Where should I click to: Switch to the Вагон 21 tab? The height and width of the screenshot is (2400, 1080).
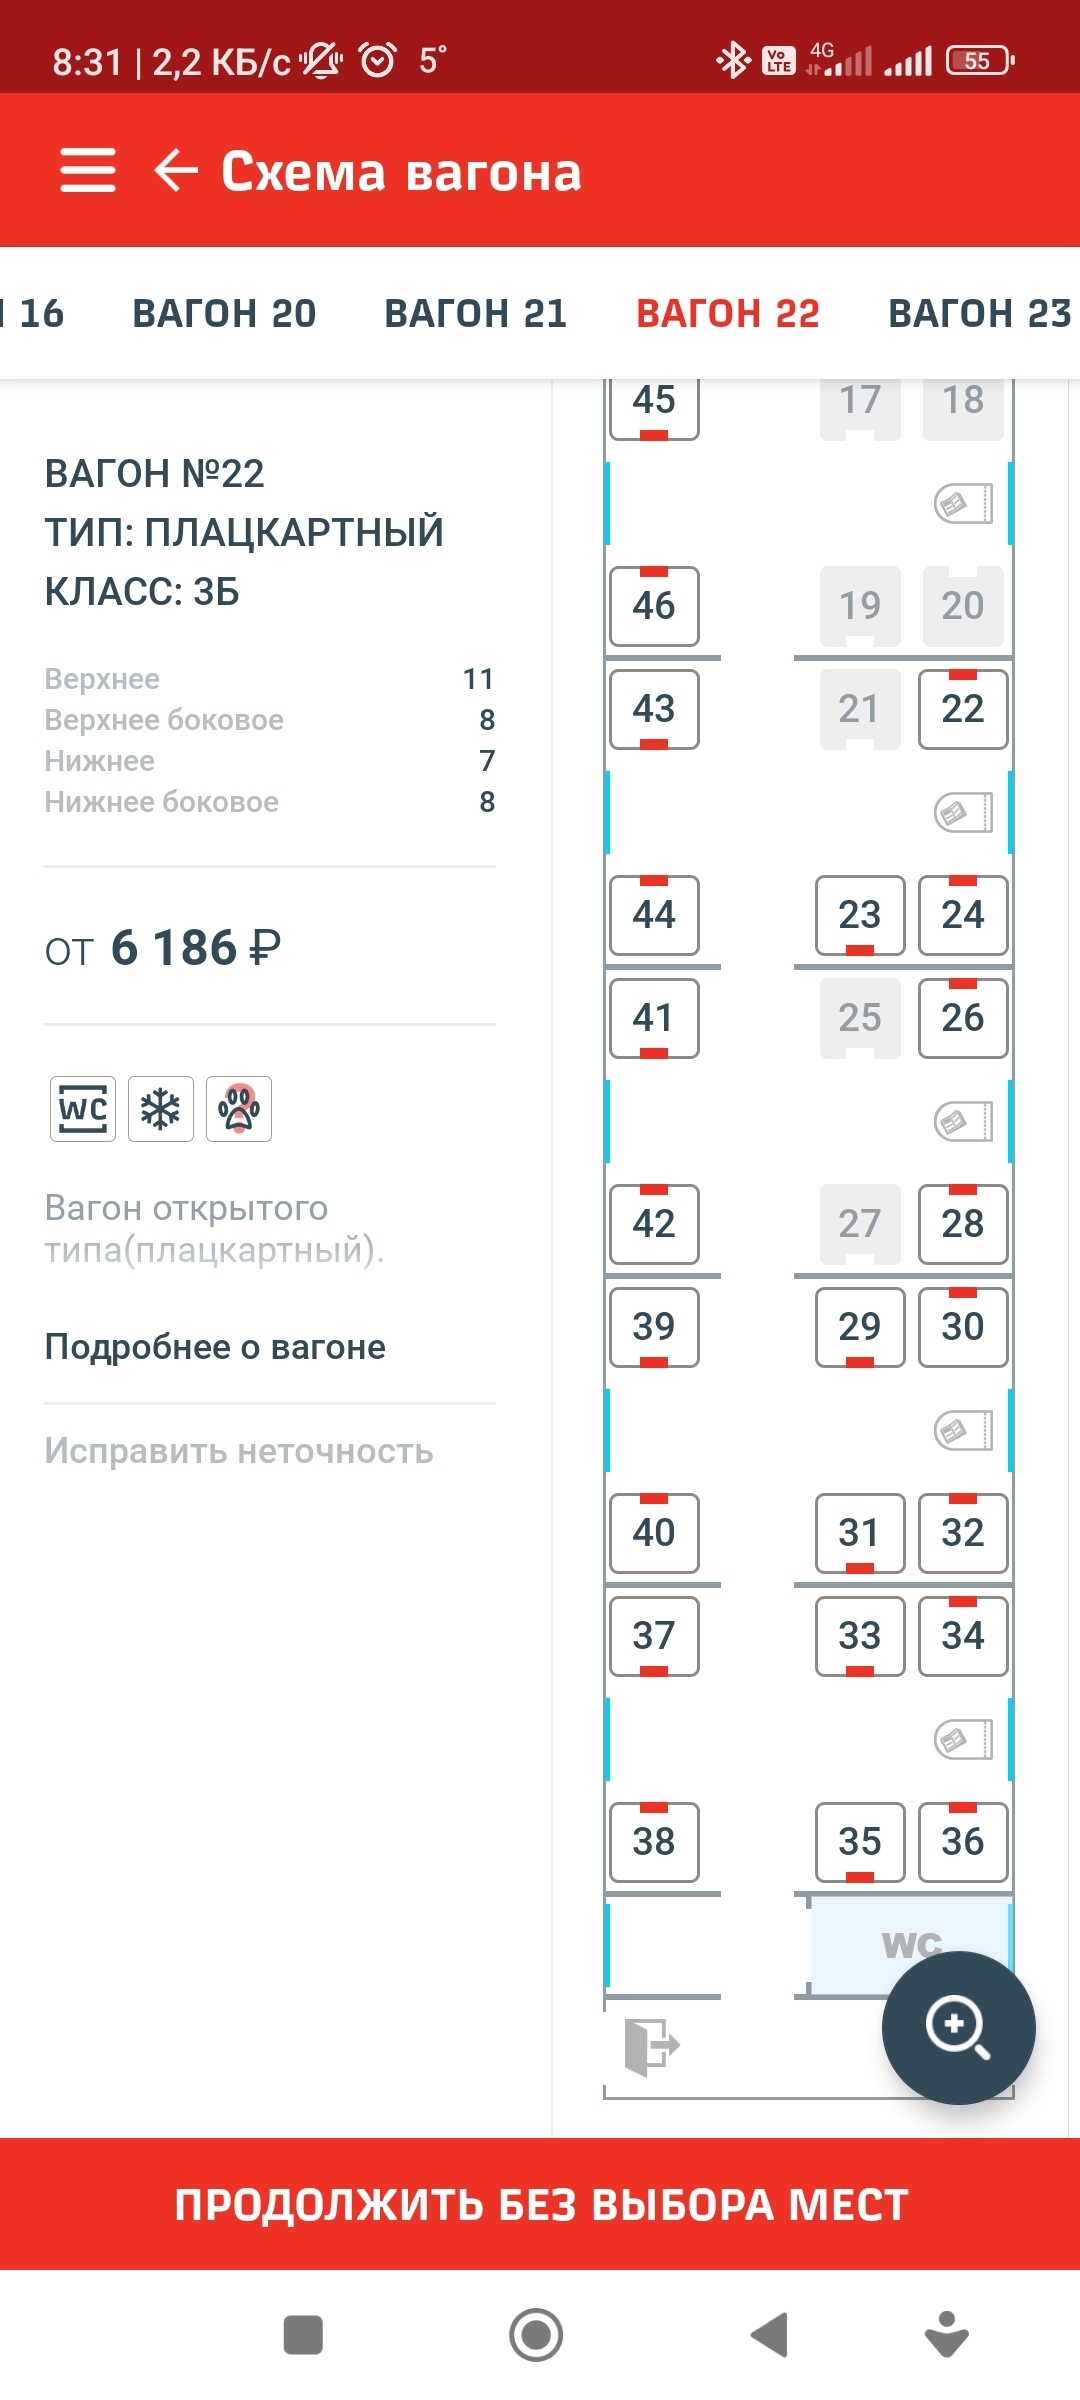click(476, 314)
